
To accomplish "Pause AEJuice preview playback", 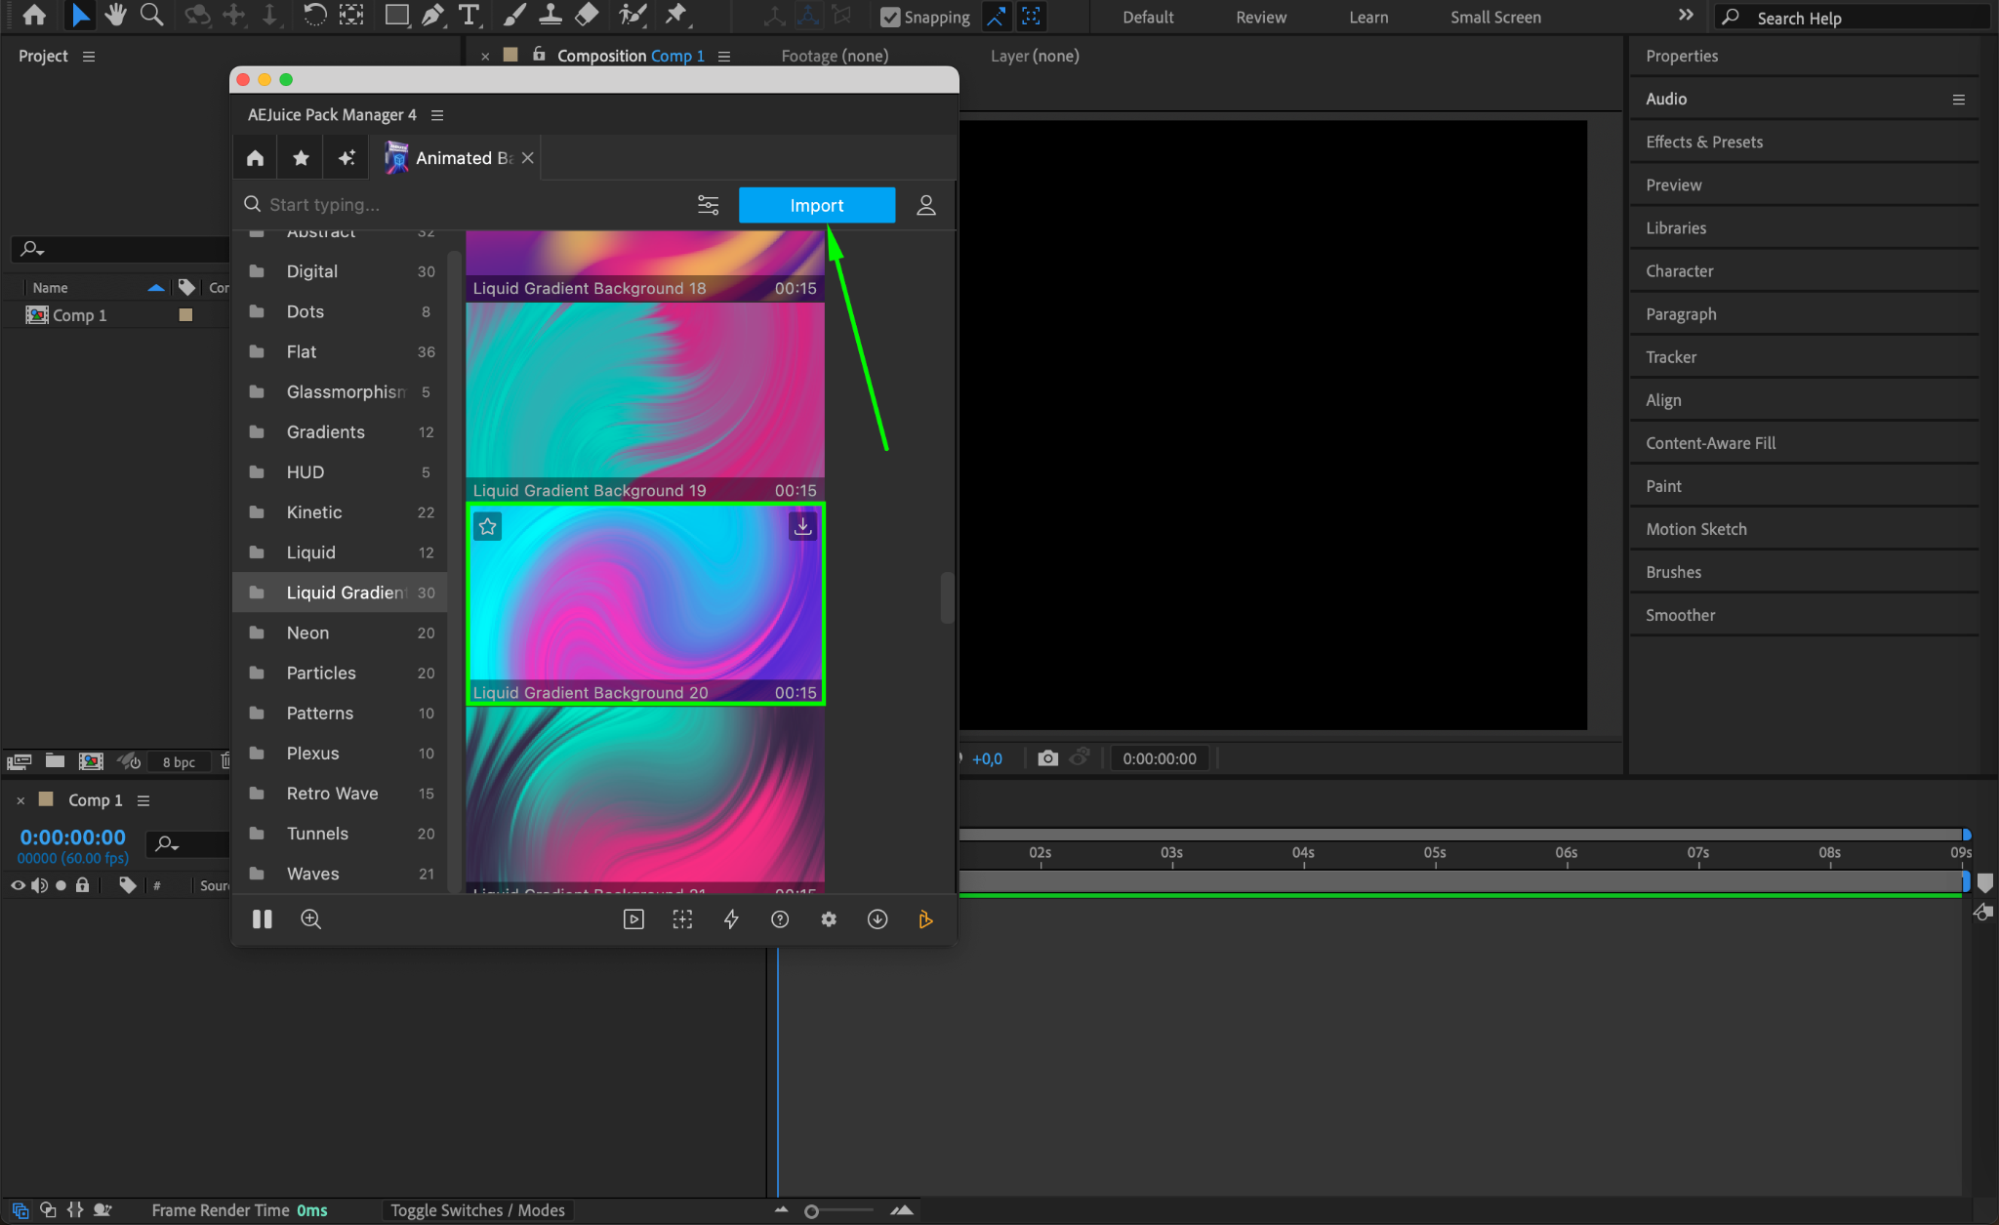I will pyautogui.click(x=262, y=919).
